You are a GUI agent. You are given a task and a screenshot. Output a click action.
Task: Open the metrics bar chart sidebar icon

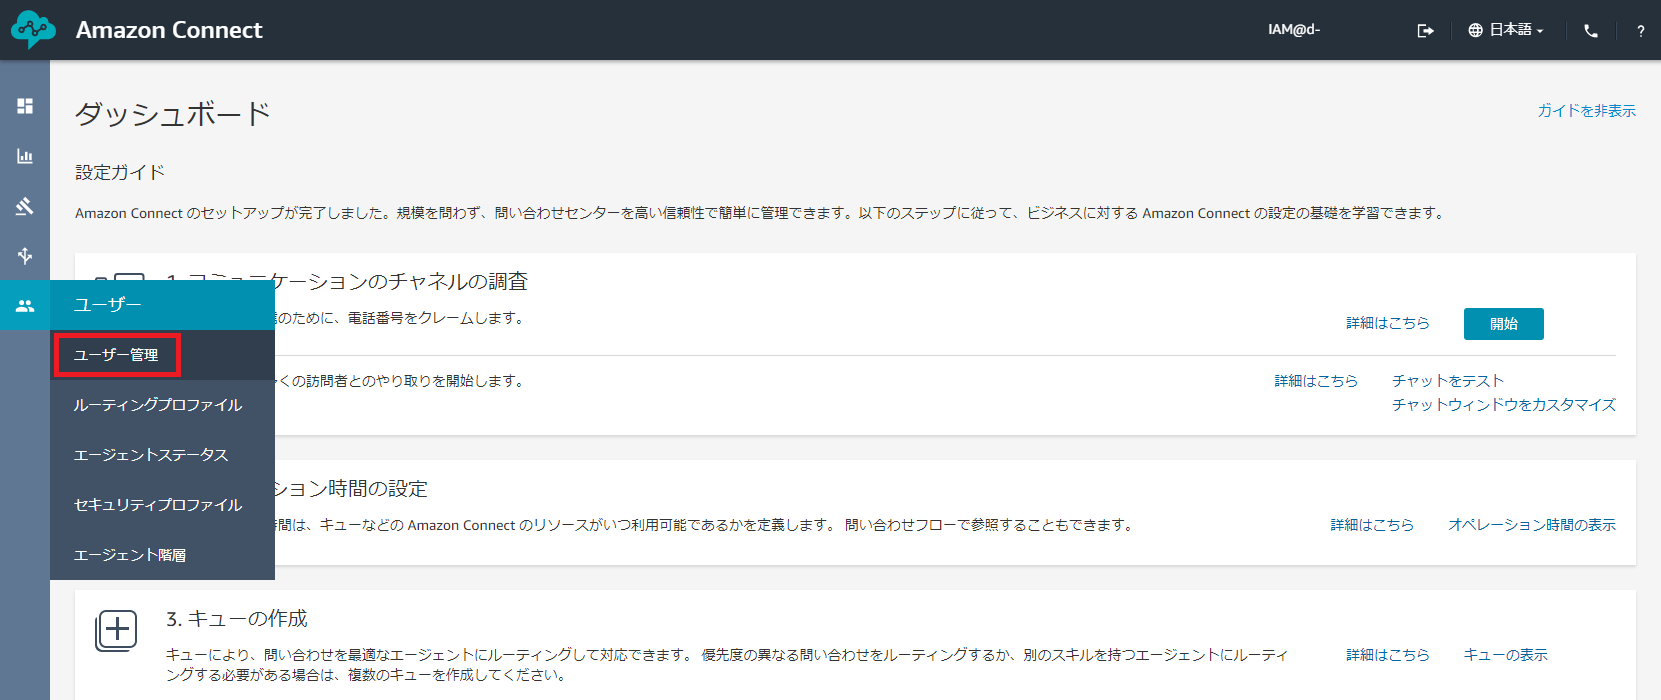[x=25, y=156]
